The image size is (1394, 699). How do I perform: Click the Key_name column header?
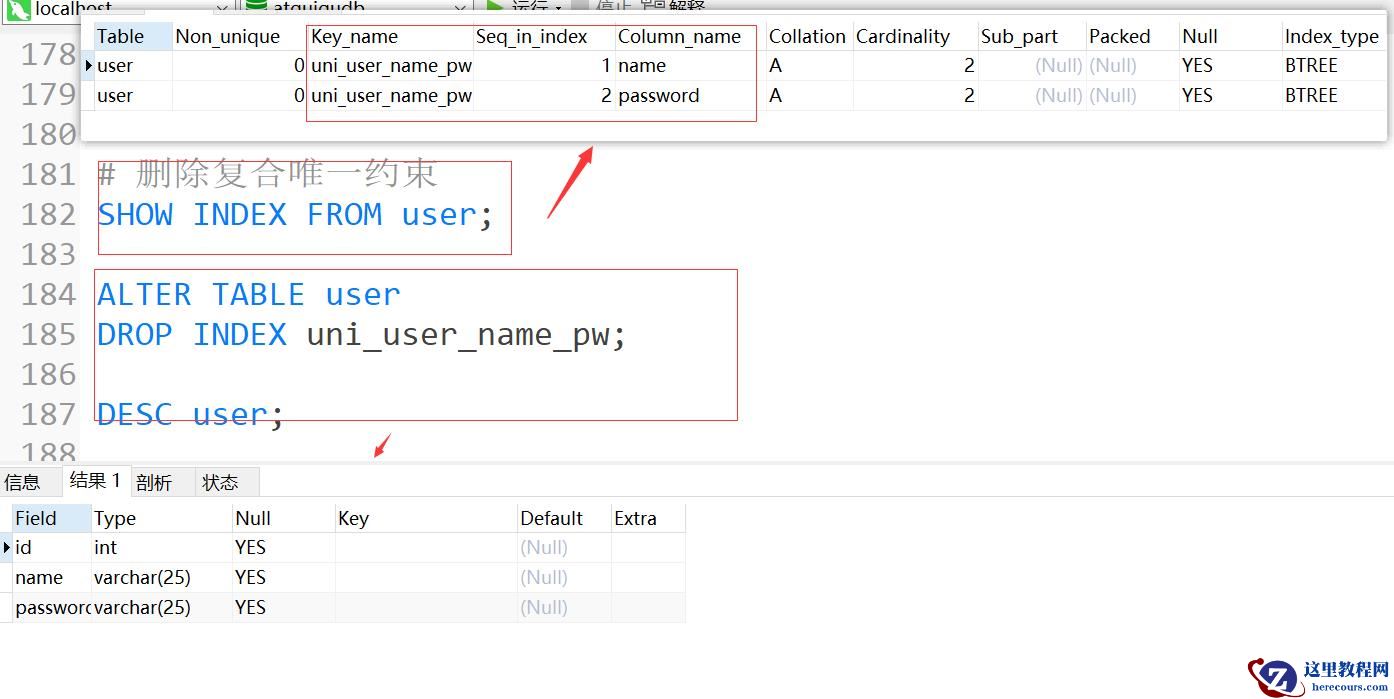tap(390, 36)
